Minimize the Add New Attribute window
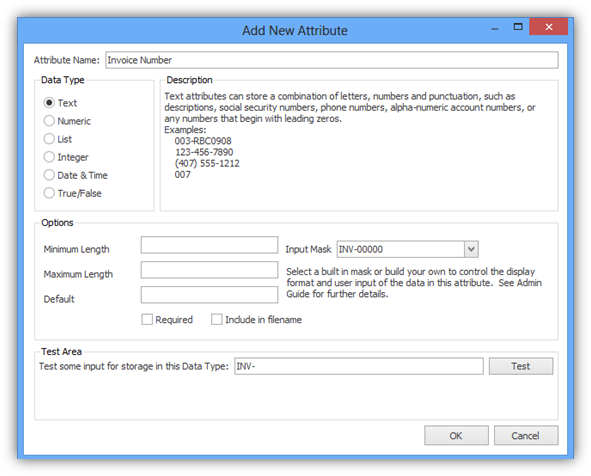This screenshot has width=591, height=476. click(495, 28)
